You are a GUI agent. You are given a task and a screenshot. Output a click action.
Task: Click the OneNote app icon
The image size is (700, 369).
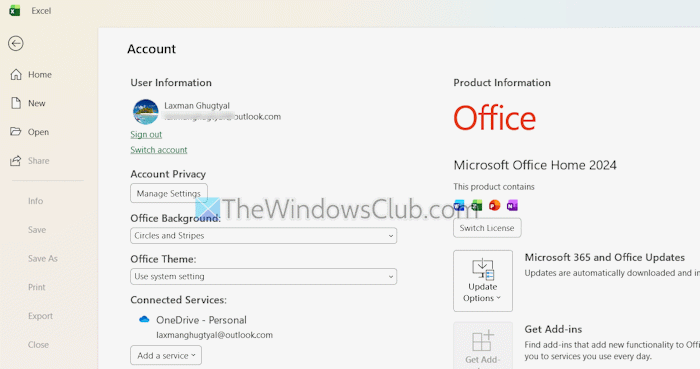[512, 205]
